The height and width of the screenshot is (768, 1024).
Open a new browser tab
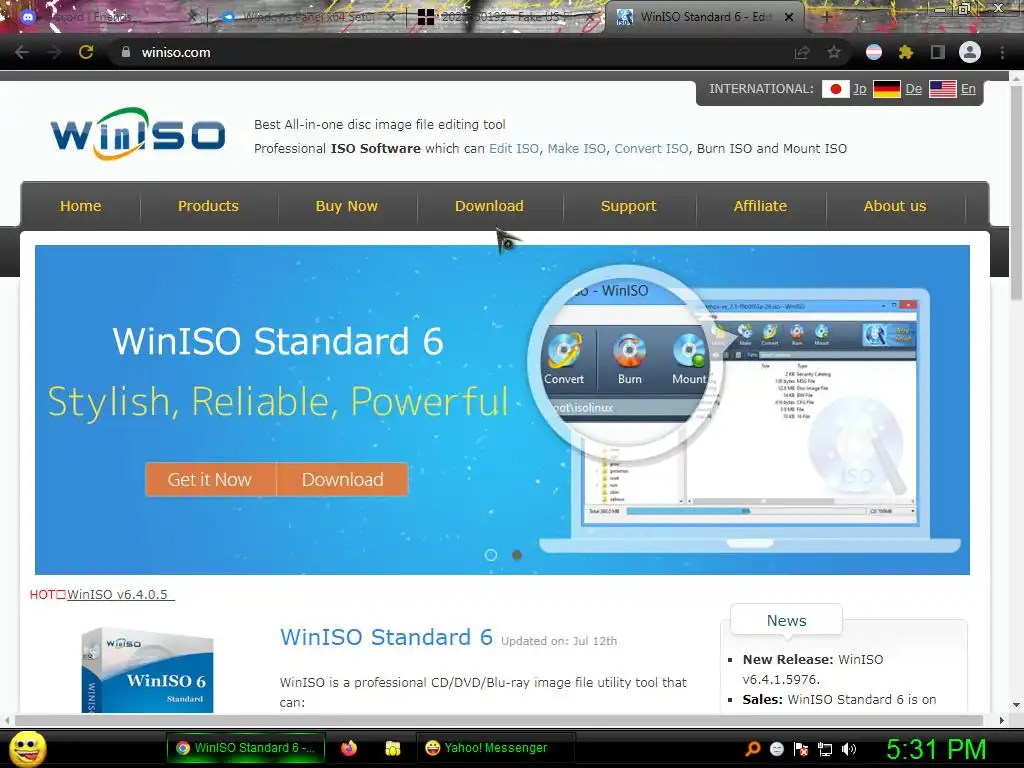[x=827, y=17]
